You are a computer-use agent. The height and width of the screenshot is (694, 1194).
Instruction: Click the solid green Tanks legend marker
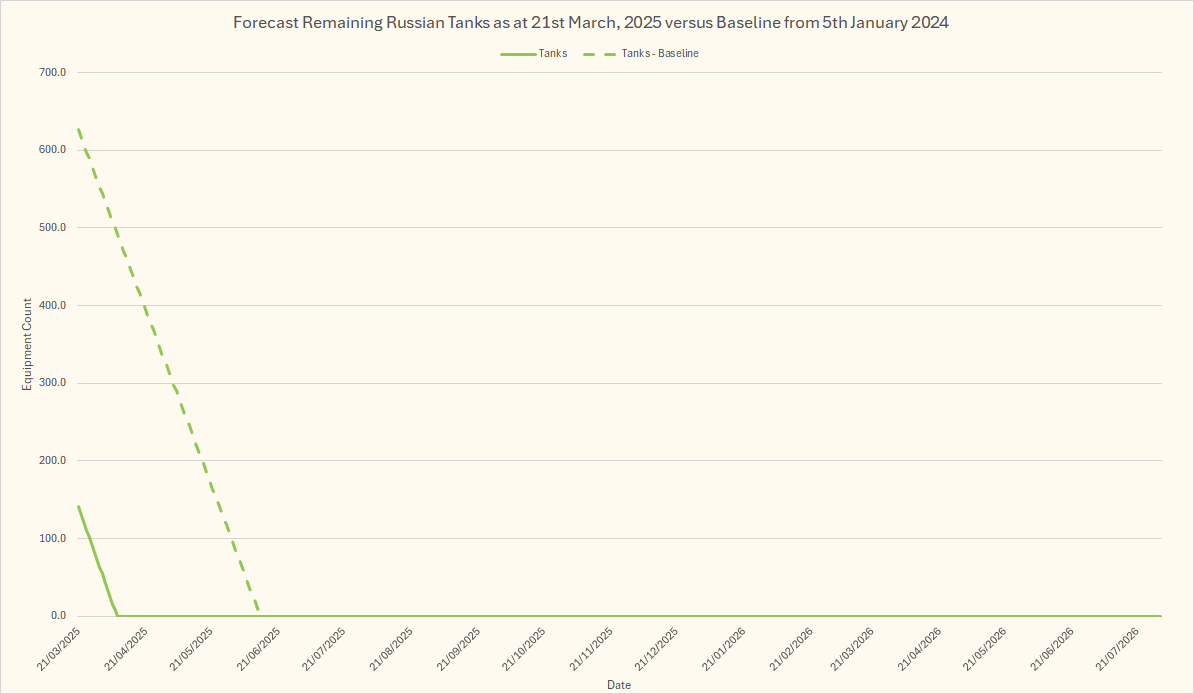[x=517, y=54]
